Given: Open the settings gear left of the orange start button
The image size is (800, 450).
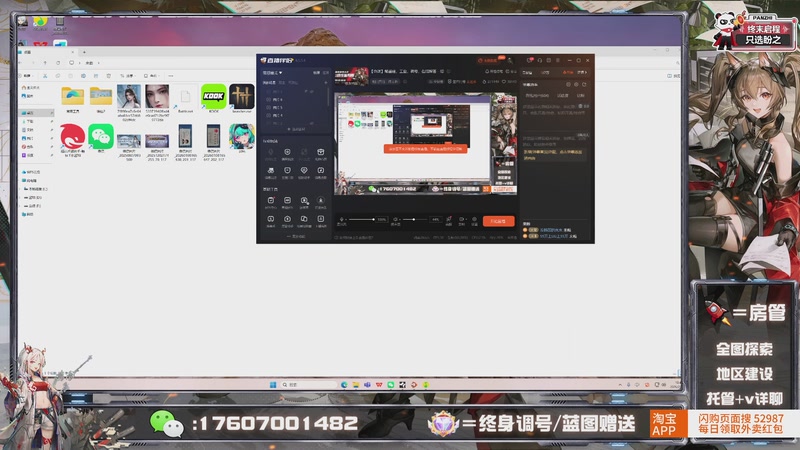Looking at the screenshot, I should 474,219.
